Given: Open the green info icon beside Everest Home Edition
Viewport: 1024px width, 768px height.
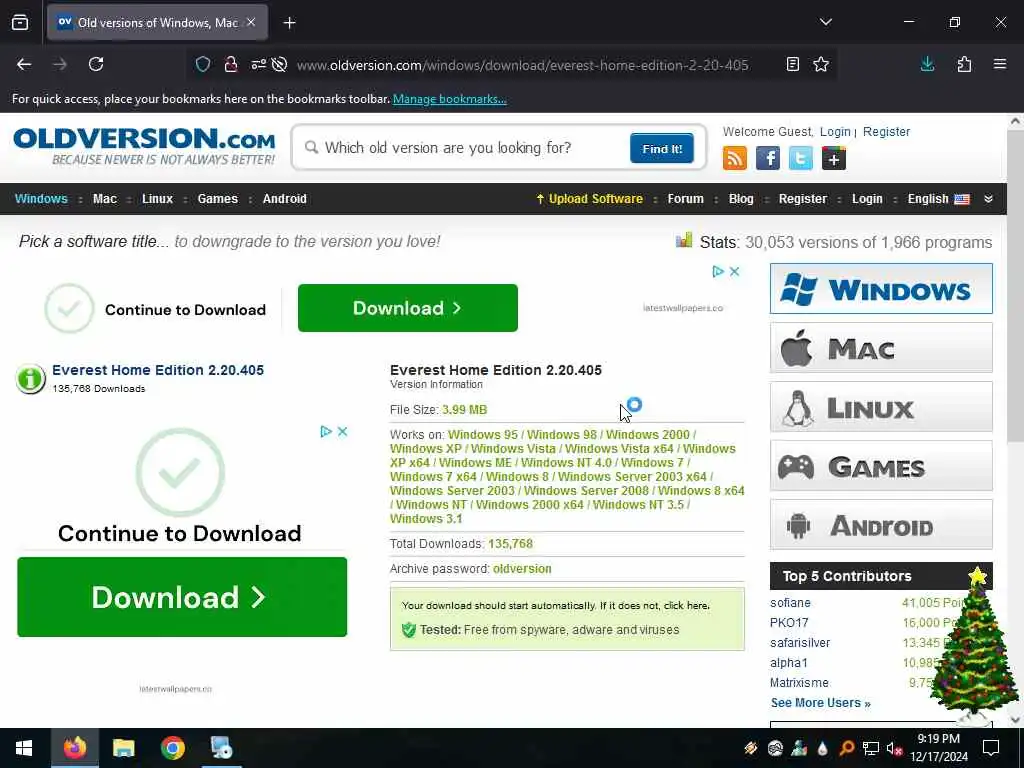Looking at the screenshot, I should [x=30, y=379].
